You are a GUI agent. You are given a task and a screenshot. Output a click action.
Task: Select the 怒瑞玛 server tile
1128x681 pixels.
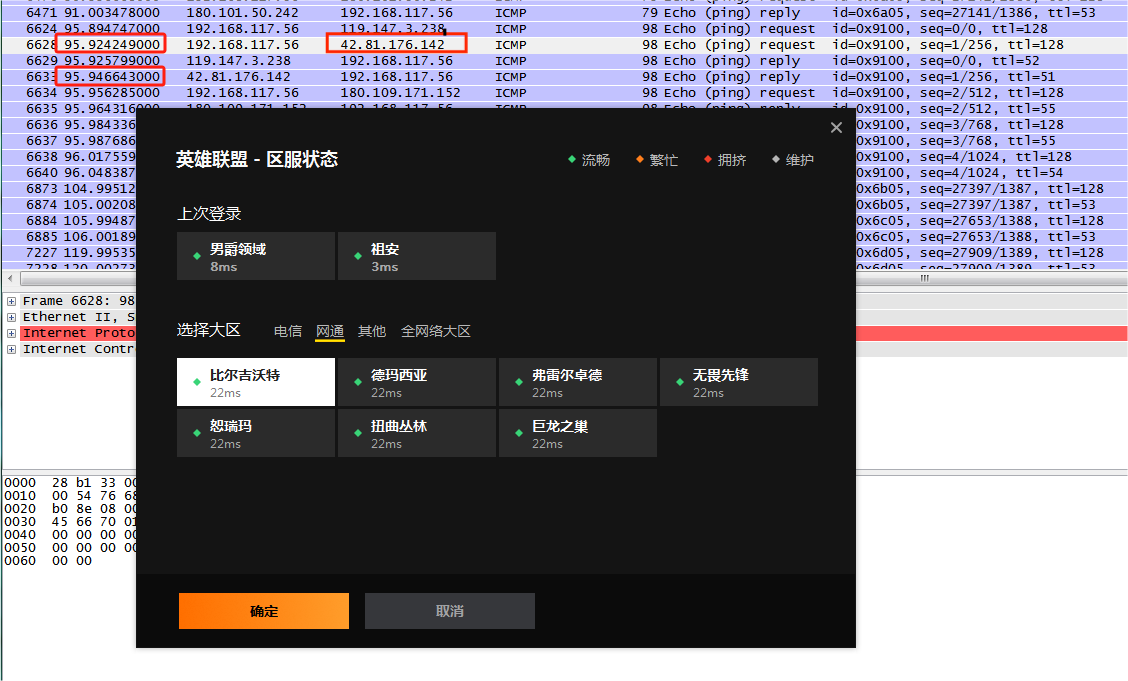[x=256, y=433]
